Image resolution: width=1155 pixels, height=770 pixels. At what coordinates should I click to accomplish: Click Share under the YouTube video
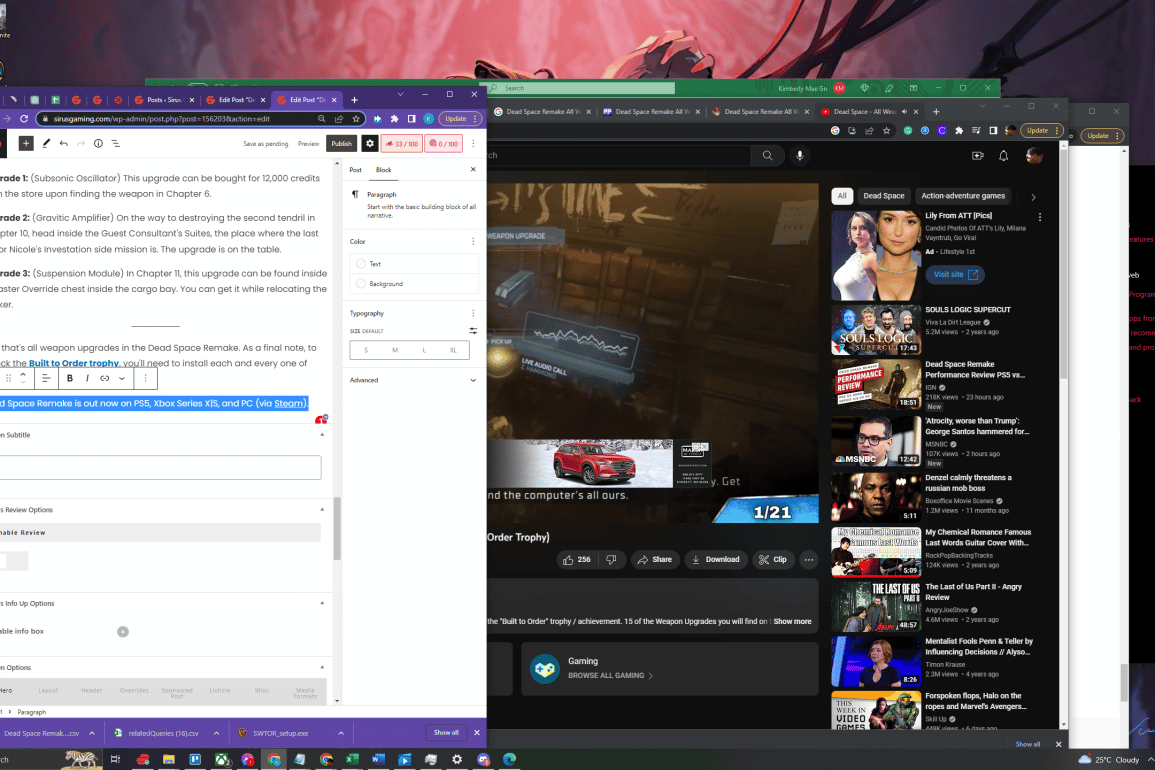pos(654,559)
